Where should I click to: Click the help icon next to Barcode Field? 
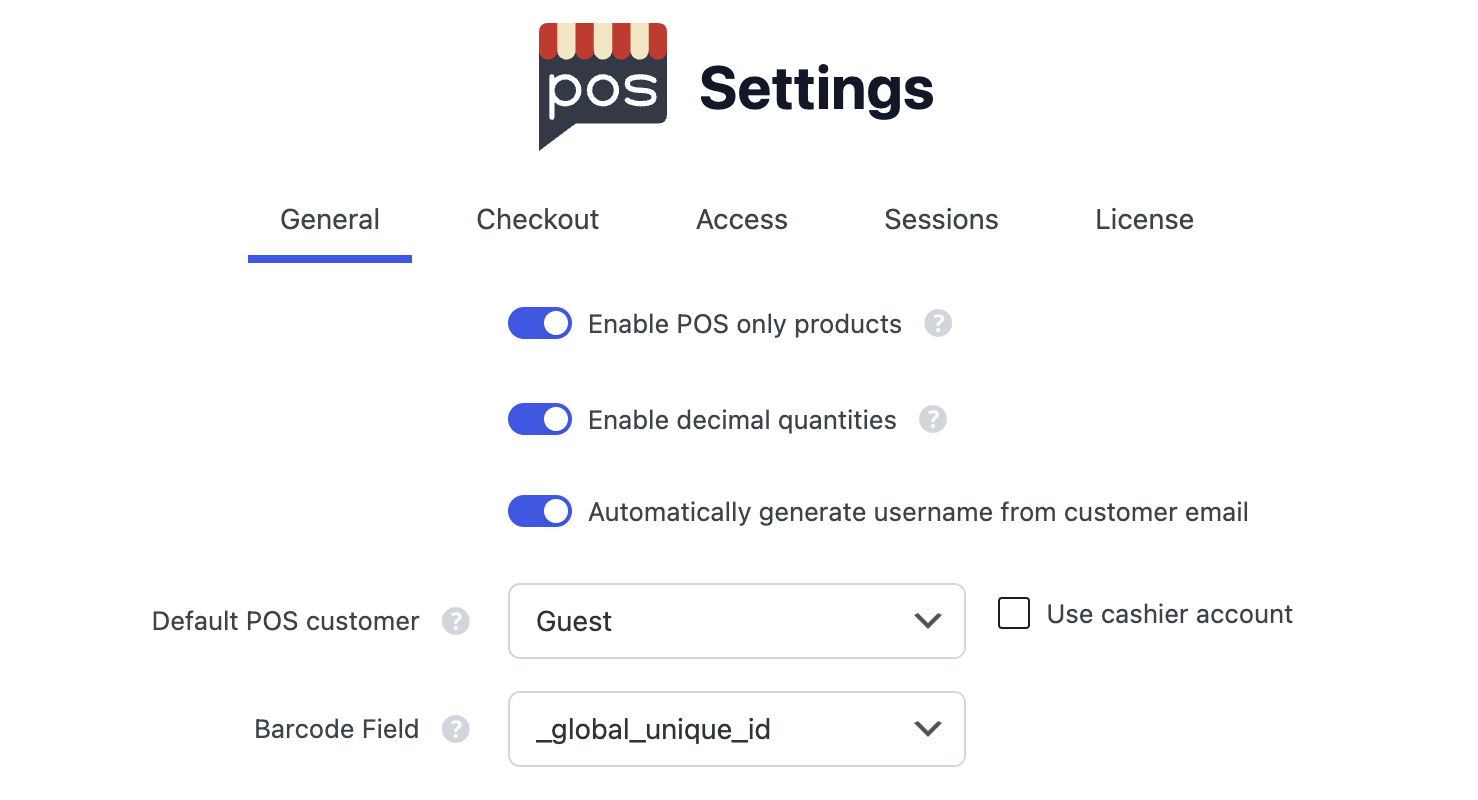point(456,729)
